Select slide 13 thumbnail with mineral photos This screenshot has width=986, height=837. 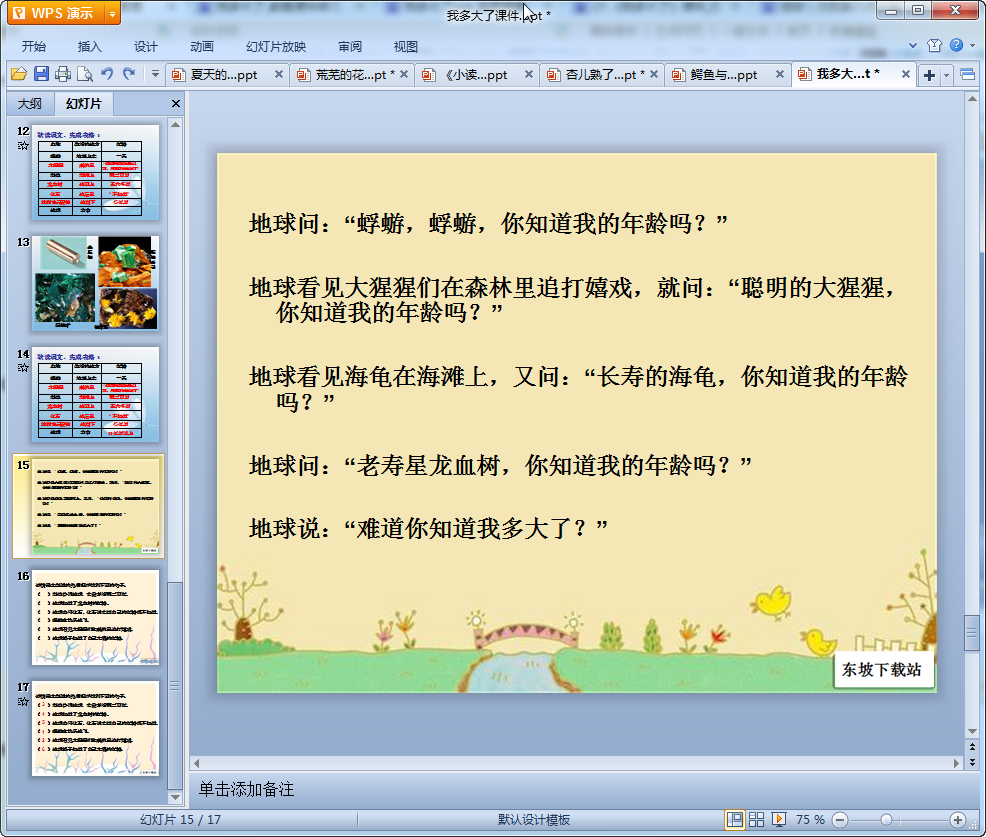coord(96,284)
